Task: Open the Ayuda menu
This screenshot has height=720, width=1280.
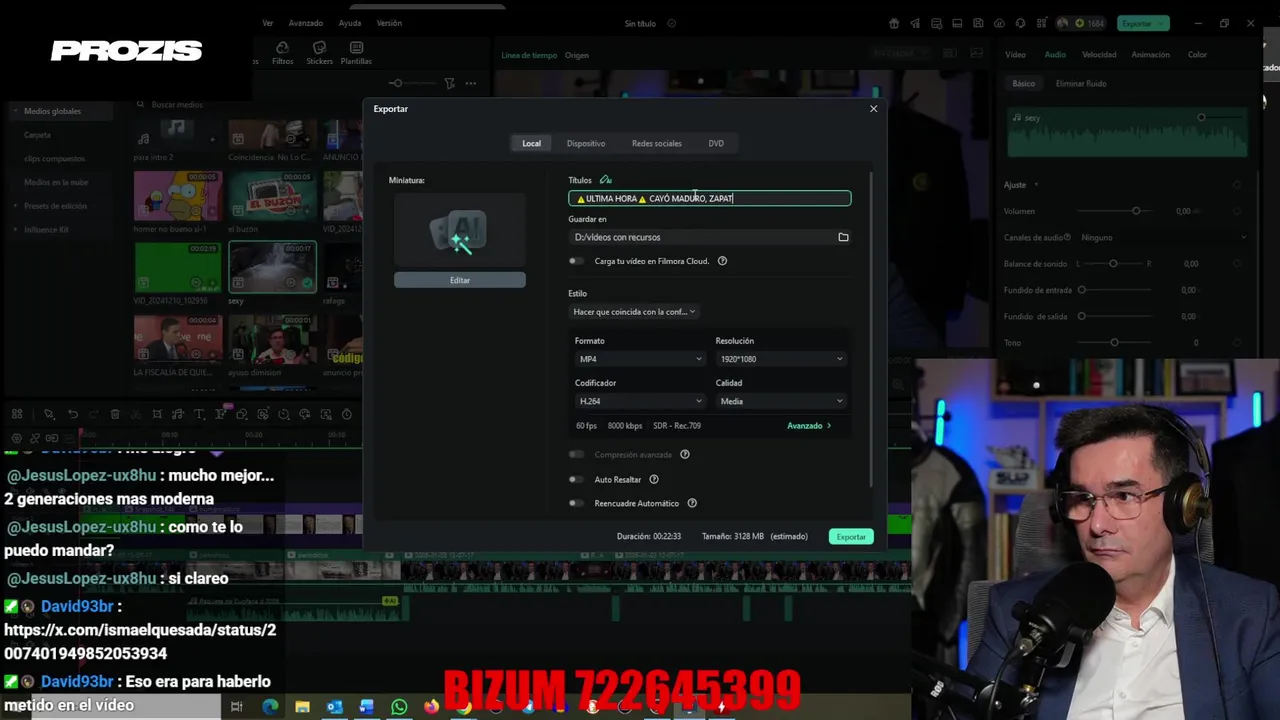Action: 350,23
